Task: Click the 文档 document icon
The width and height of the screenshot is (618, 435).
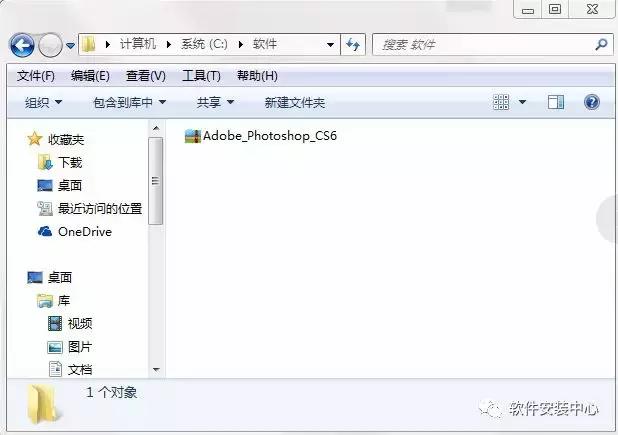Action: (x=55, y=369)
